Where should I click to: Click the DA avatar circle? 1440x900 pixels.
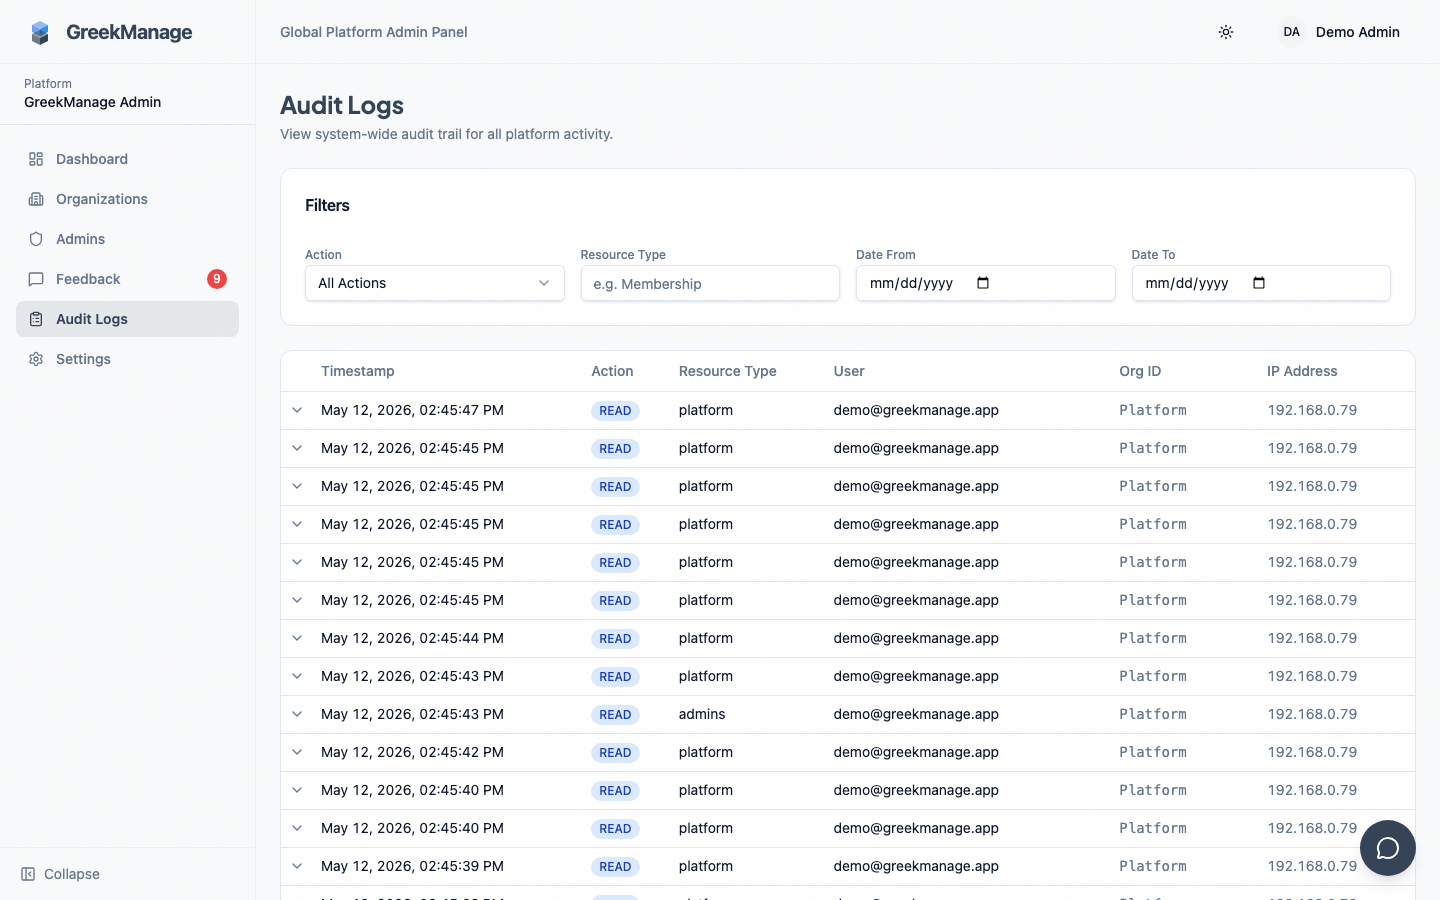[x=1292, y=32]
